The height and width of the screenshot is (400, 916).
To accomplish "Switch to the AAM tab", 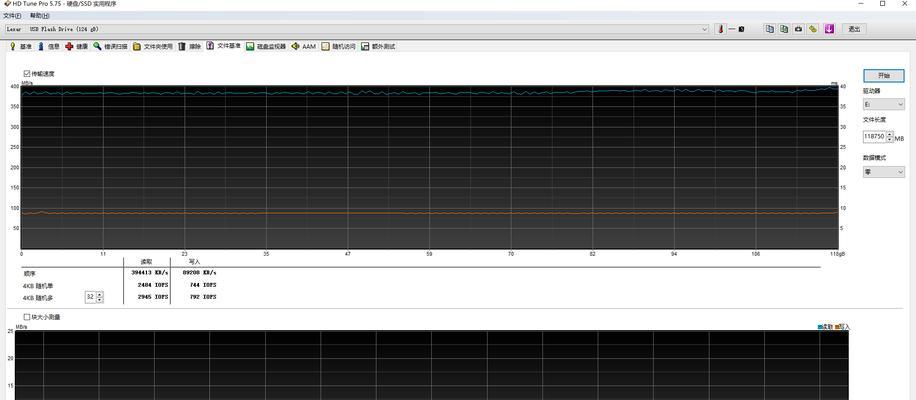I will [304, 46].
